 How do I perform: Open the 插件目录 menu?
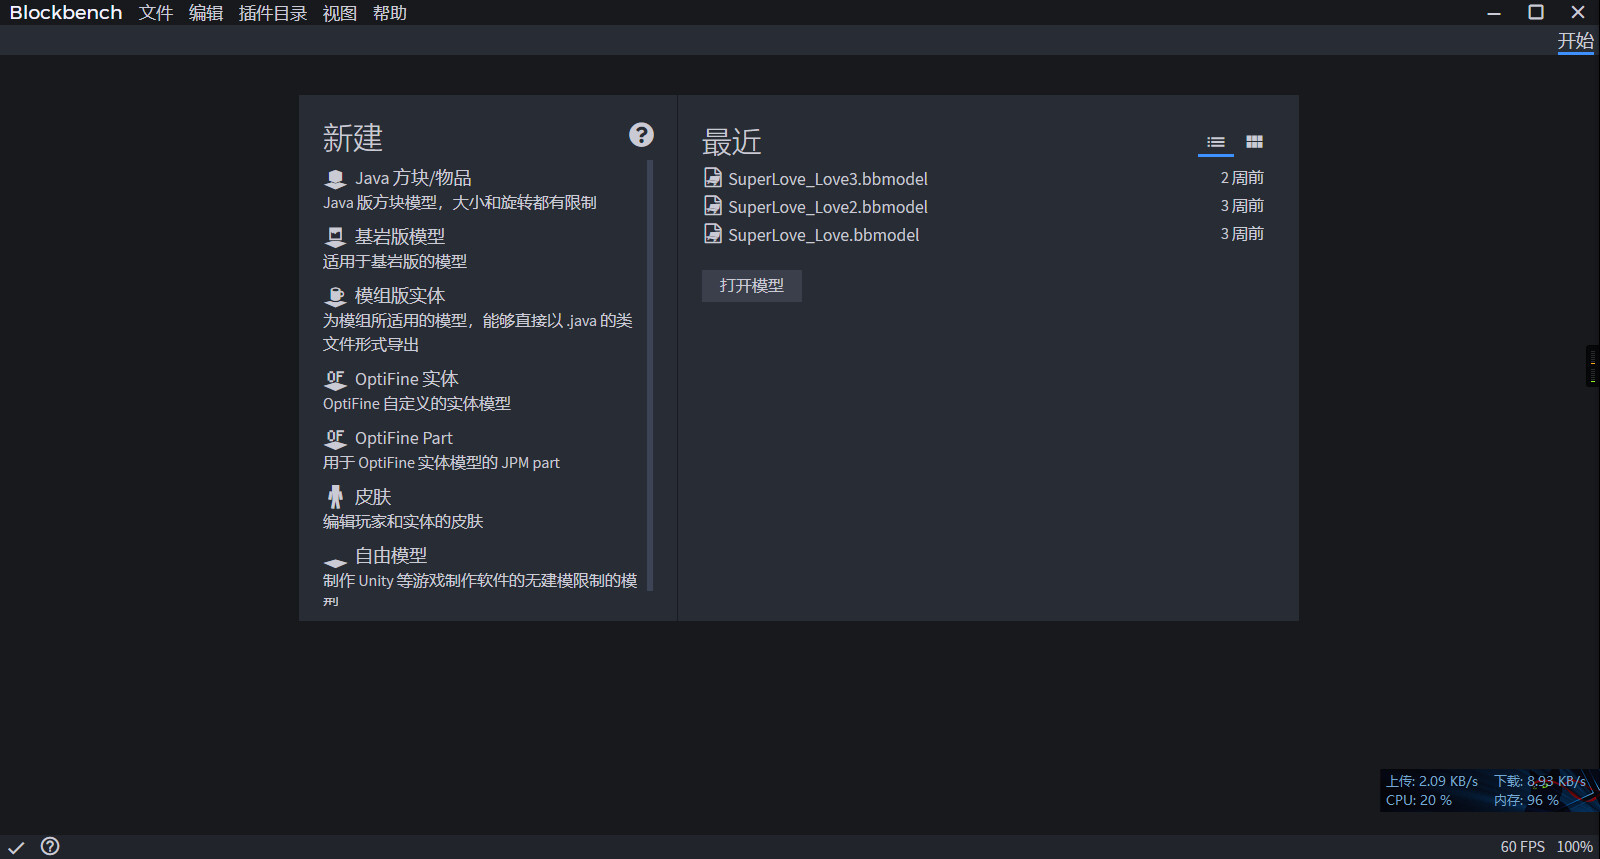coord(273,13)
